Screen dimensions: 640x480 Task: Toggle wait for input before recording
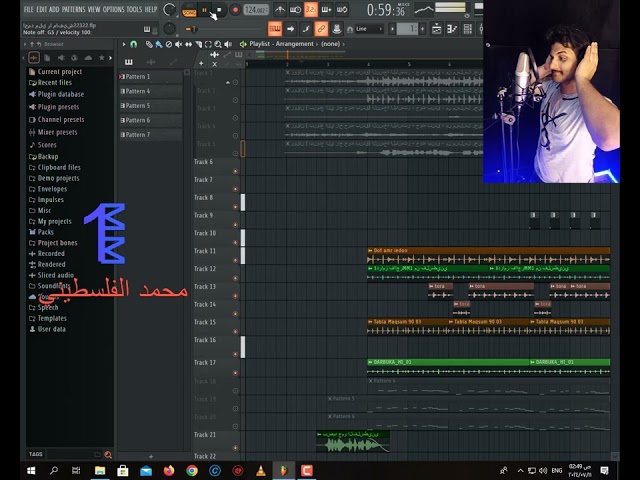pyautogui.click(x=295, y=9)
